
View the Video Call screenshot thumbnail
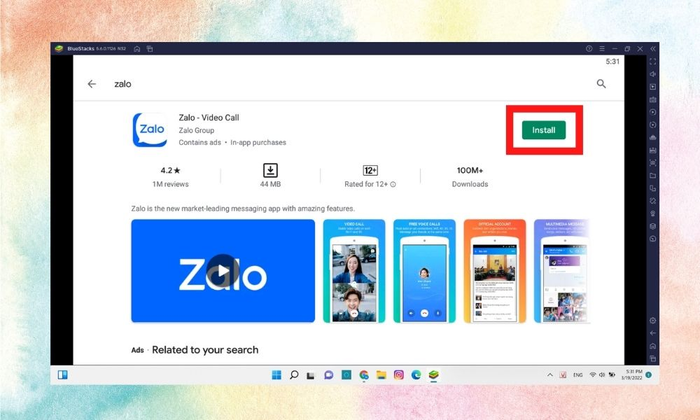point(354,271)
